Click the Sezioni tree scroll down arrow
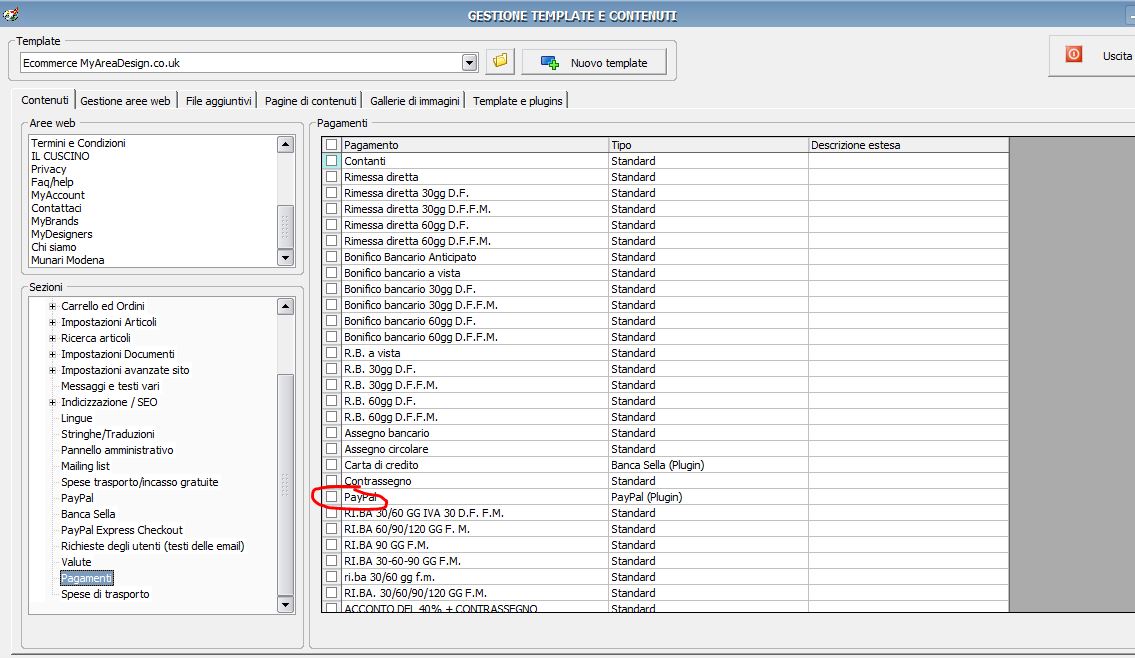 pyautogui.click(x=285, y=604)
